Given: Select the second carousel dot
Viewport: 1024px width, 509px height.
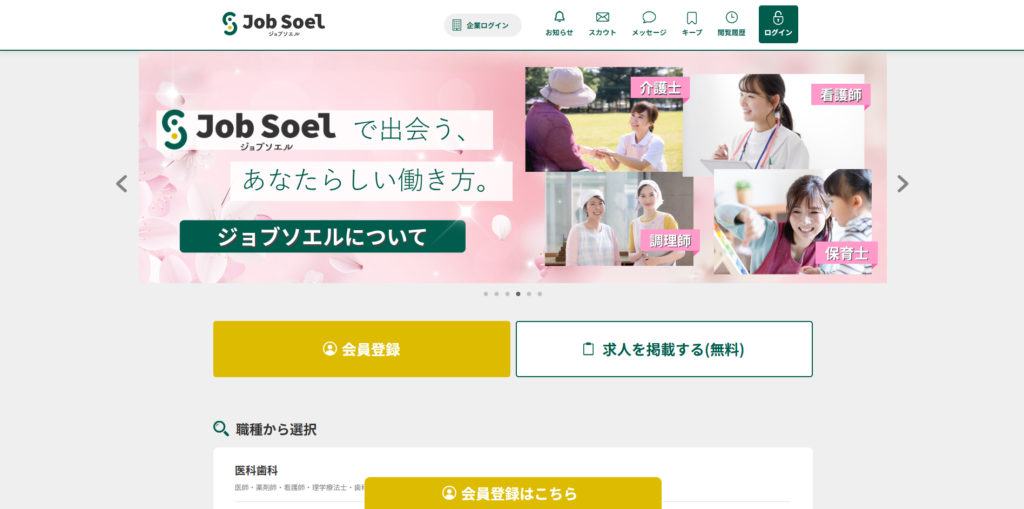Looking at the screenshot, I should [496, 294].
